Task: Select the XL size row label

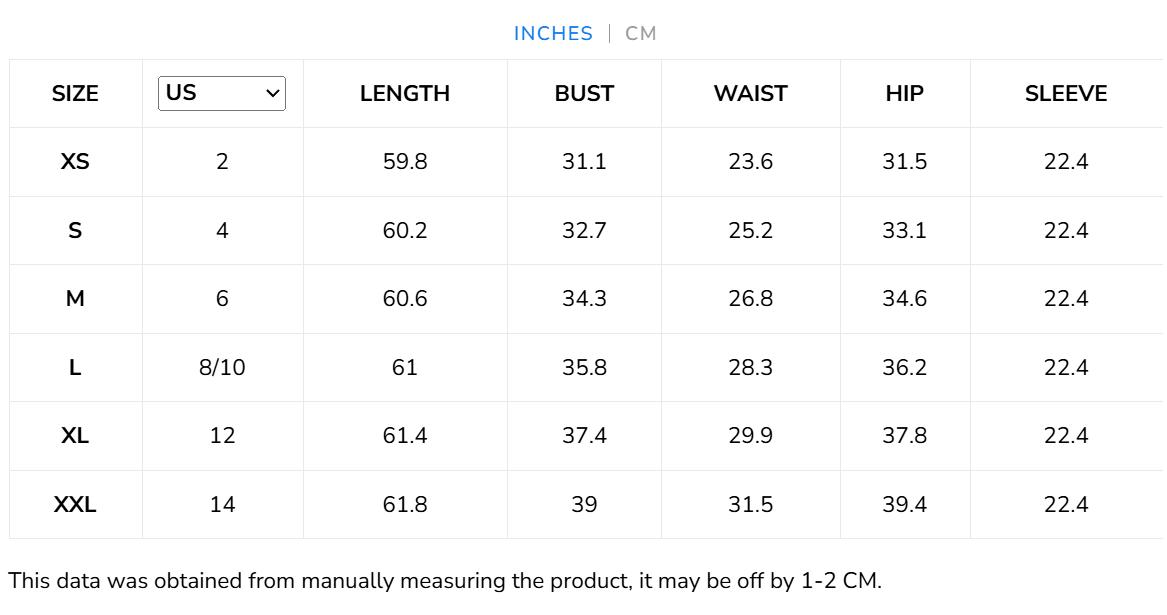Action: point(75,436)
